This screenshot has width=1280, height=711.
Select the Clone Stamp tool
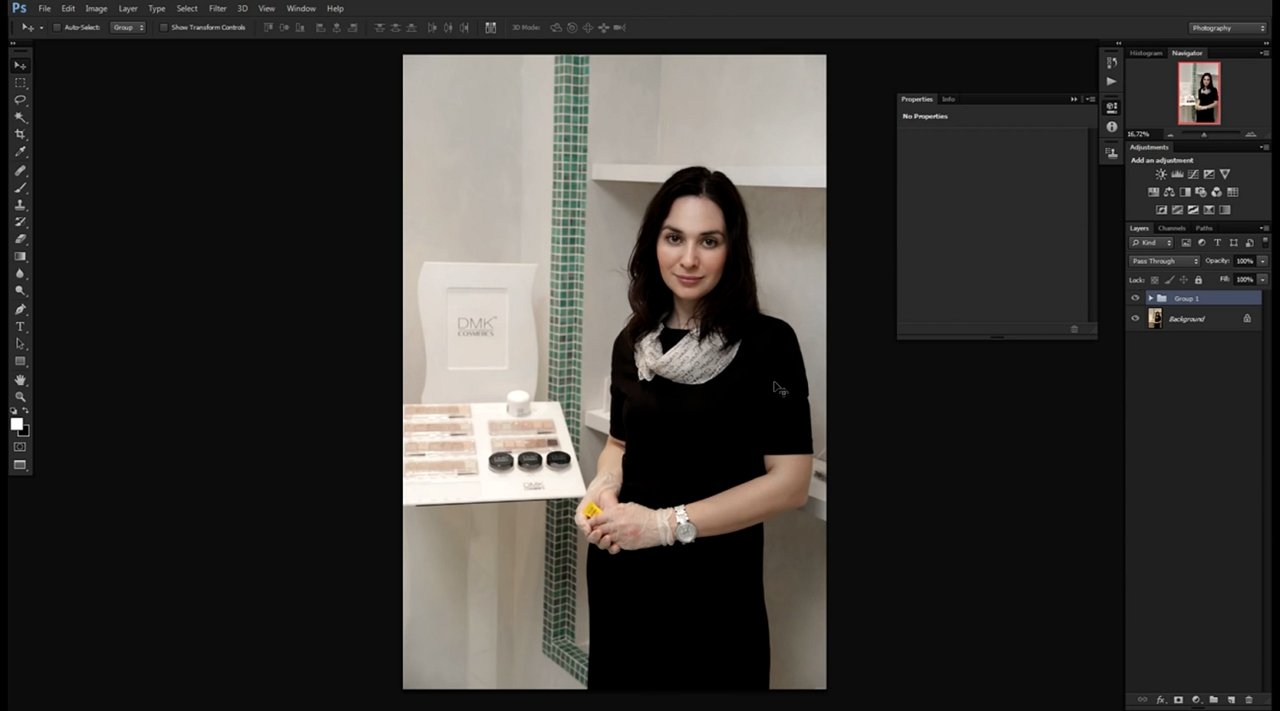coord(20,205)
